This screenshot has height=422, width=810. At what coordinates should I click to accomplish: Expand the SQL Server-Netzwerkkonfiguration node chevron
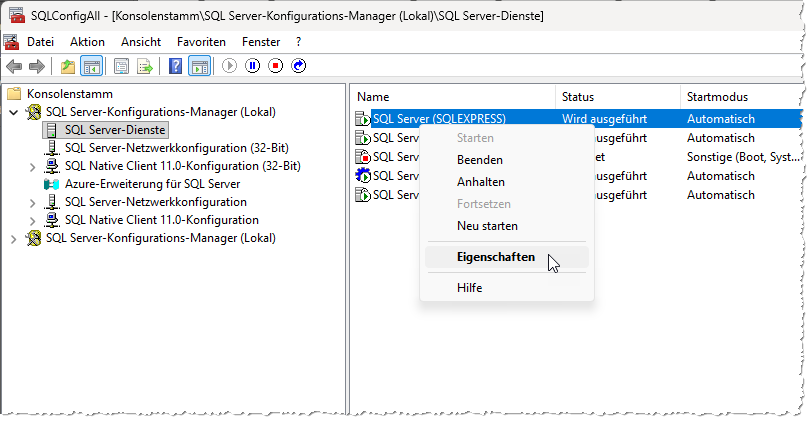[33, 202]
